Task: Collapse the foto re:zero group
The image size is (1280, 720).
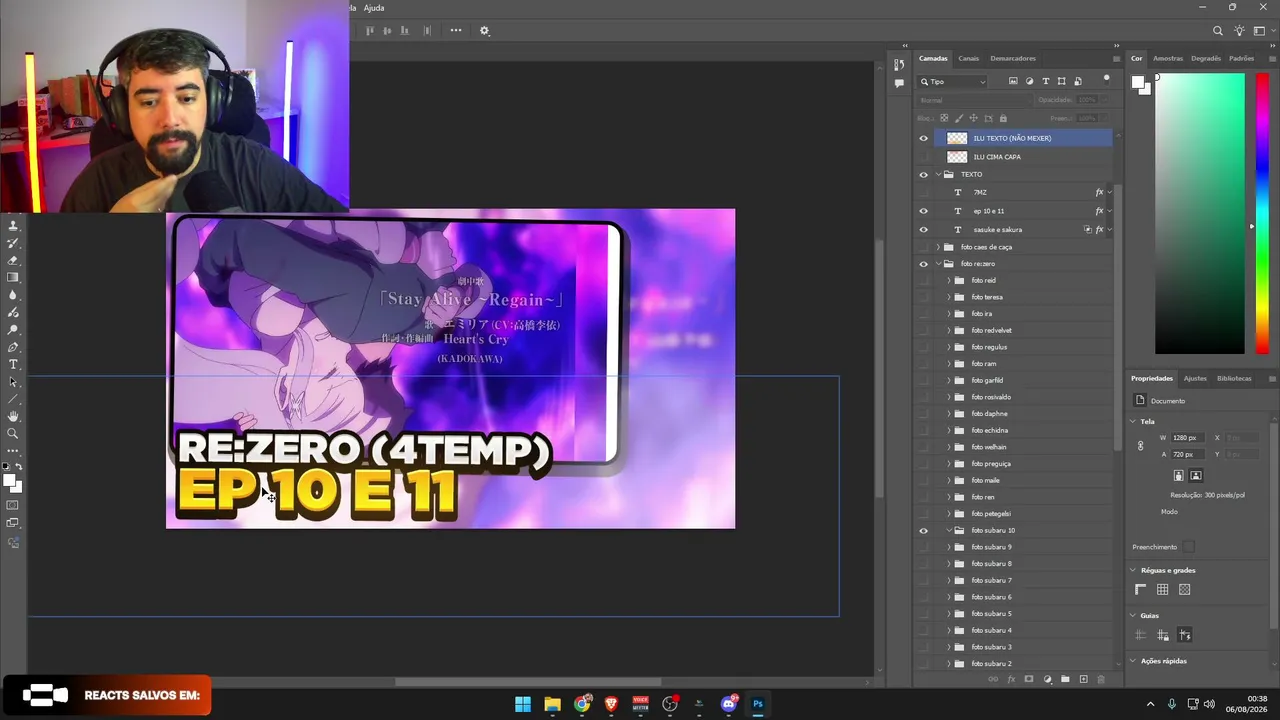Action: (938, 264)
